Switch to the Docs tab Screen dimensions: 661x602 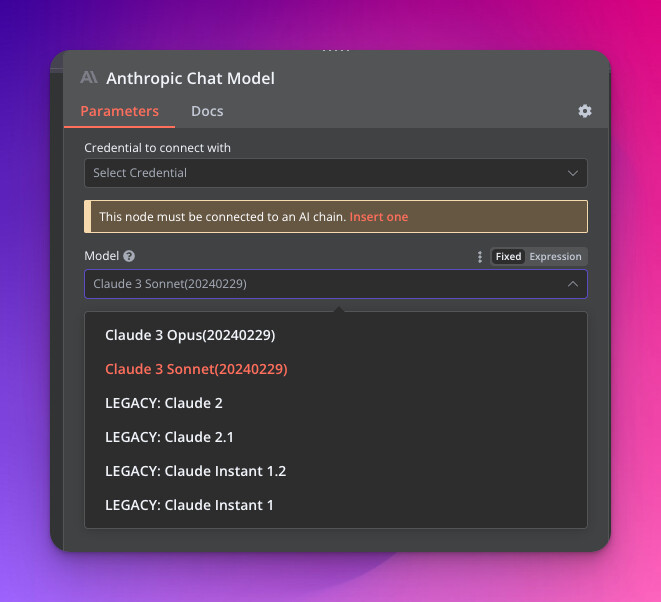pos(207,111)
